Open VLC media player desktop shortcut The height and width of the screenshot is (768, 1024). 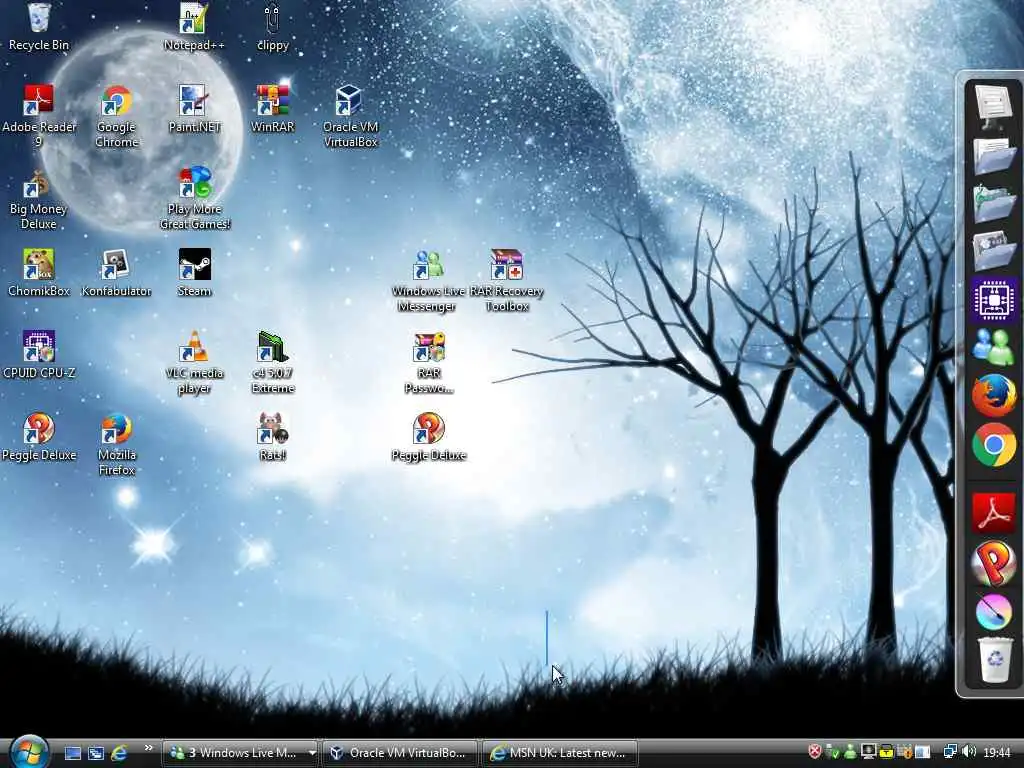[194, 362]
